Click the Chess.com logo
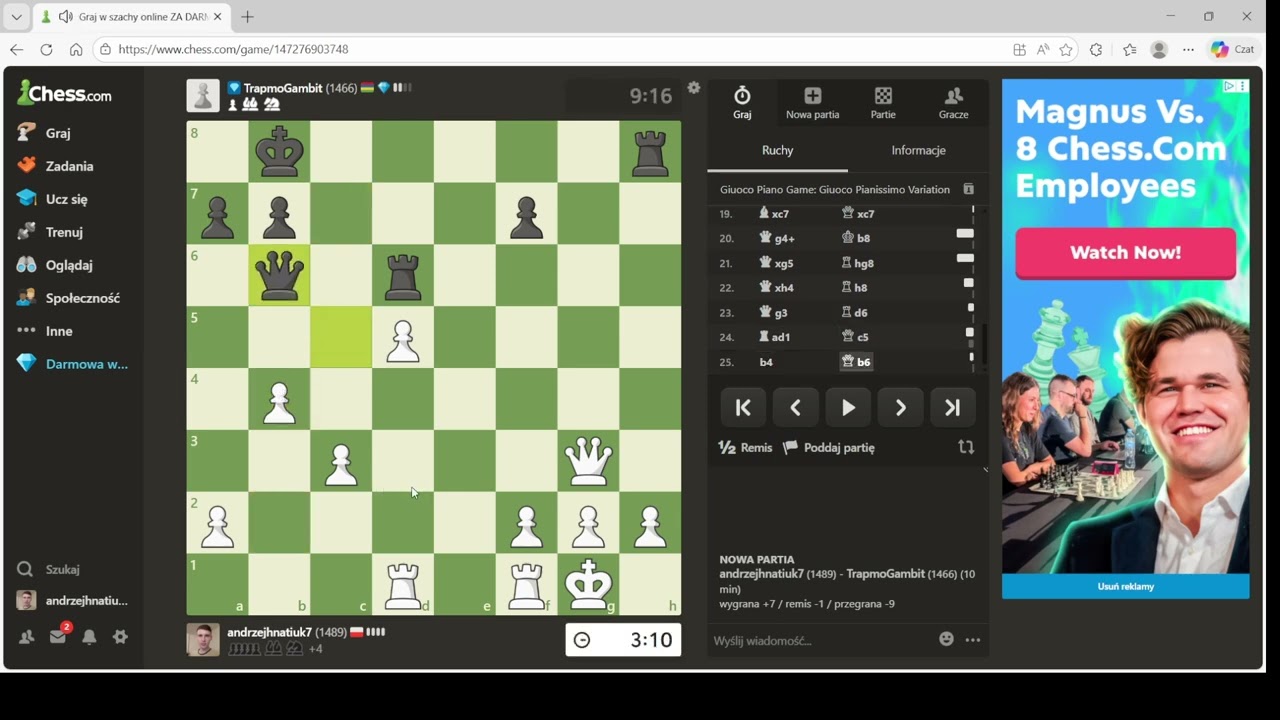This screenshot has width=1280, height=720. pos(65,94)
